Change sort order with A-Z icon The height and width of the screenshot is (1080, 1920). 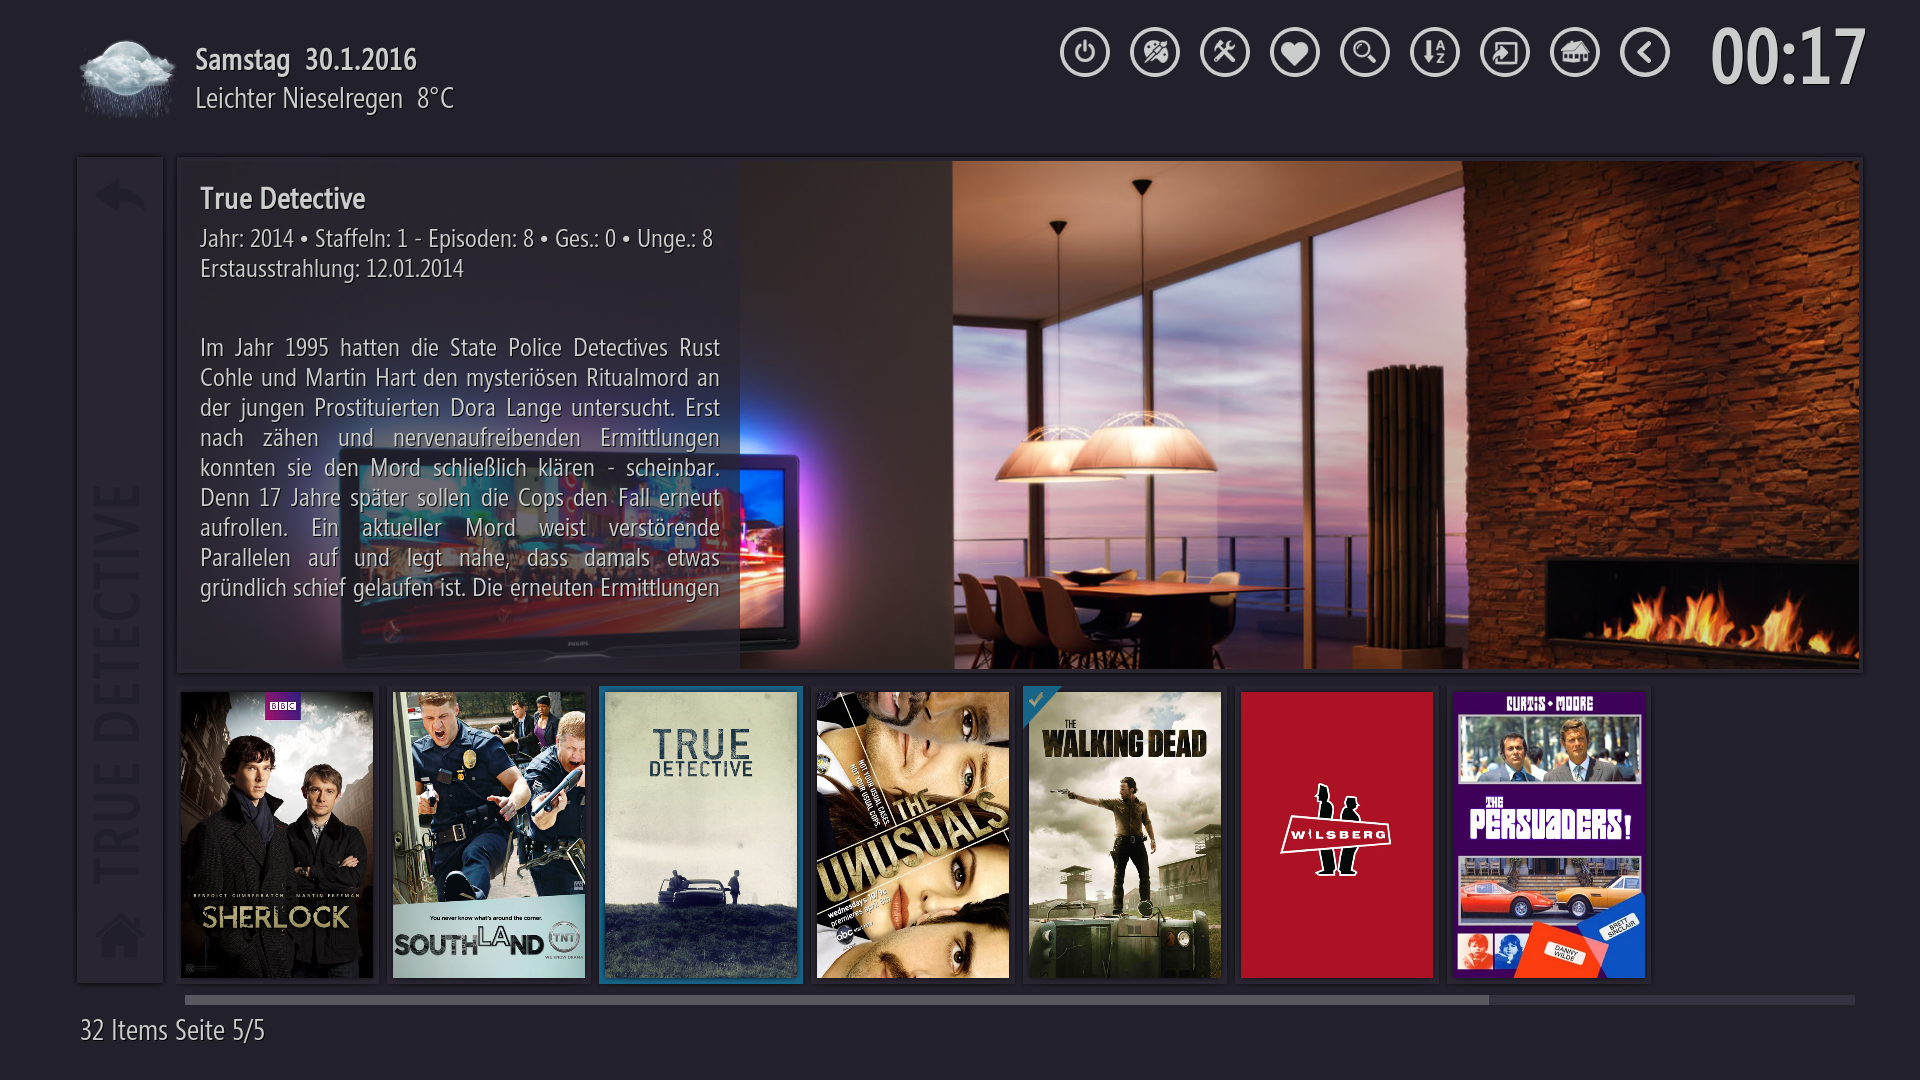click(x=1435, y=52)
